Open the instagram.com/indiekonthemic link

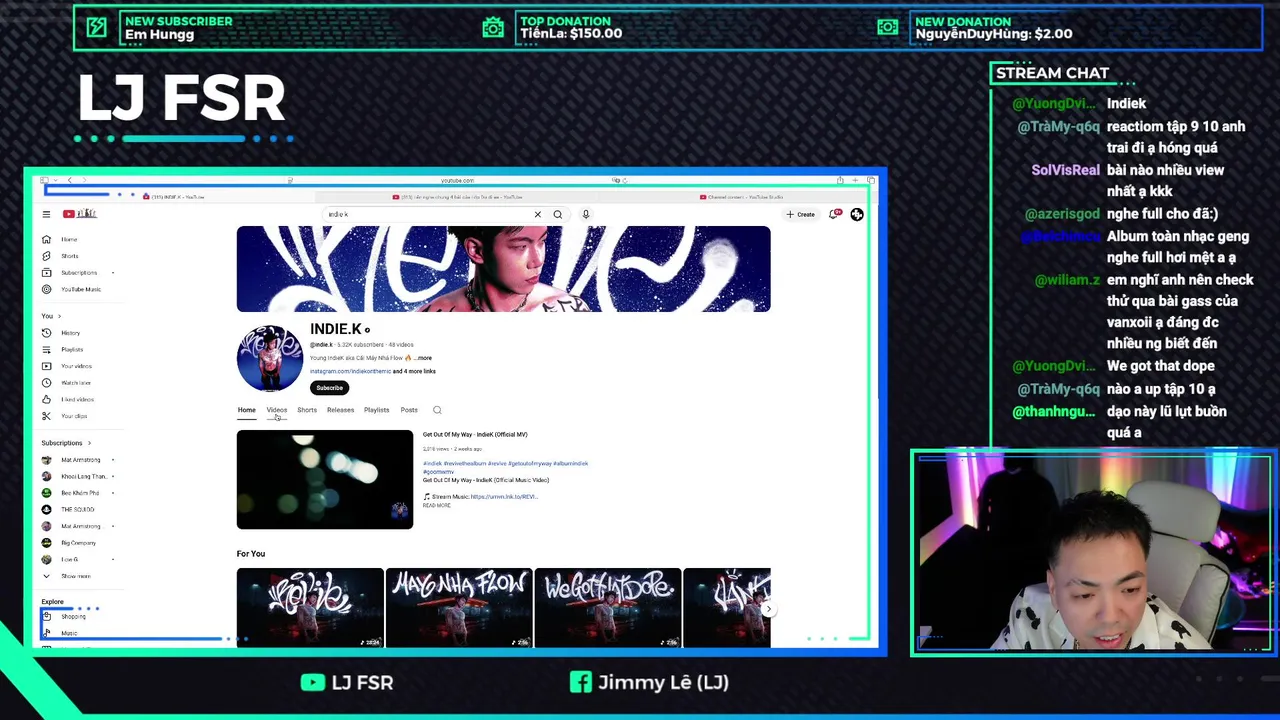click(350, 372)
